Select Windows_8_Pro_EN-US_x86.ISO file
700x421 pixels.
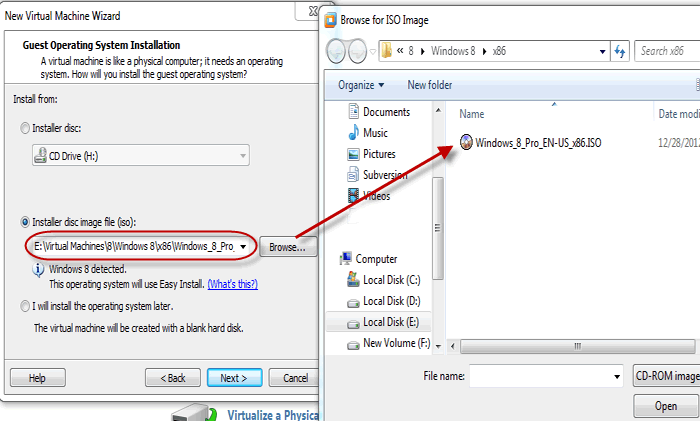[538, 142]
